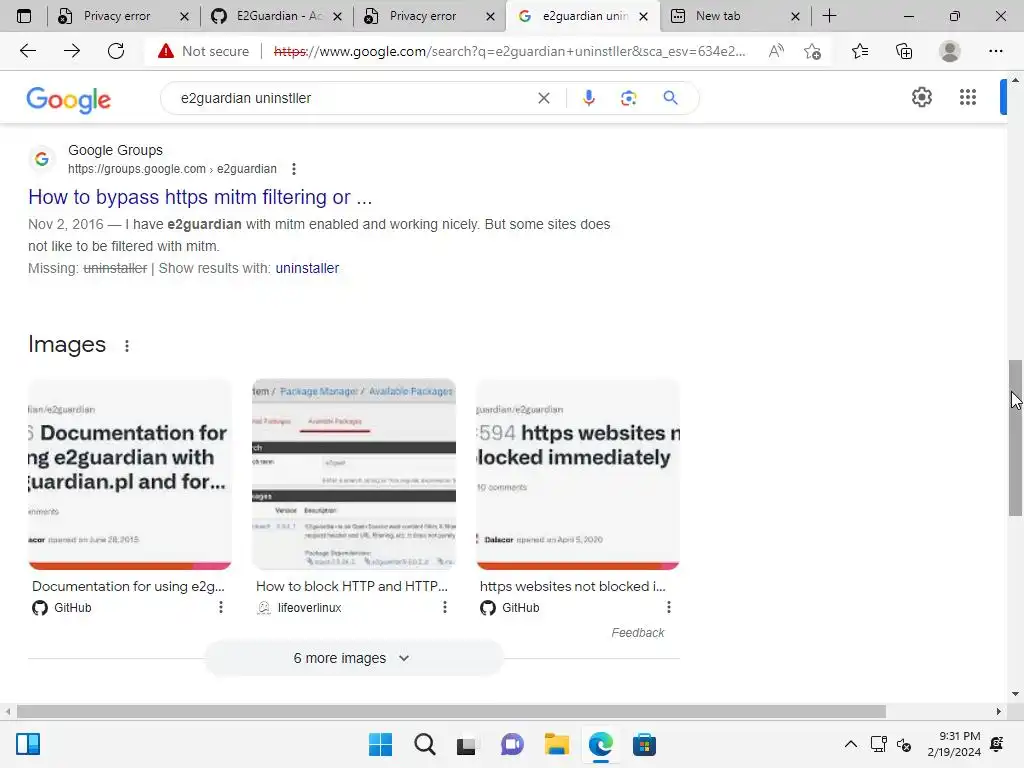Search by image with Google Lens

pyautogui.click(x=628, y=98)
